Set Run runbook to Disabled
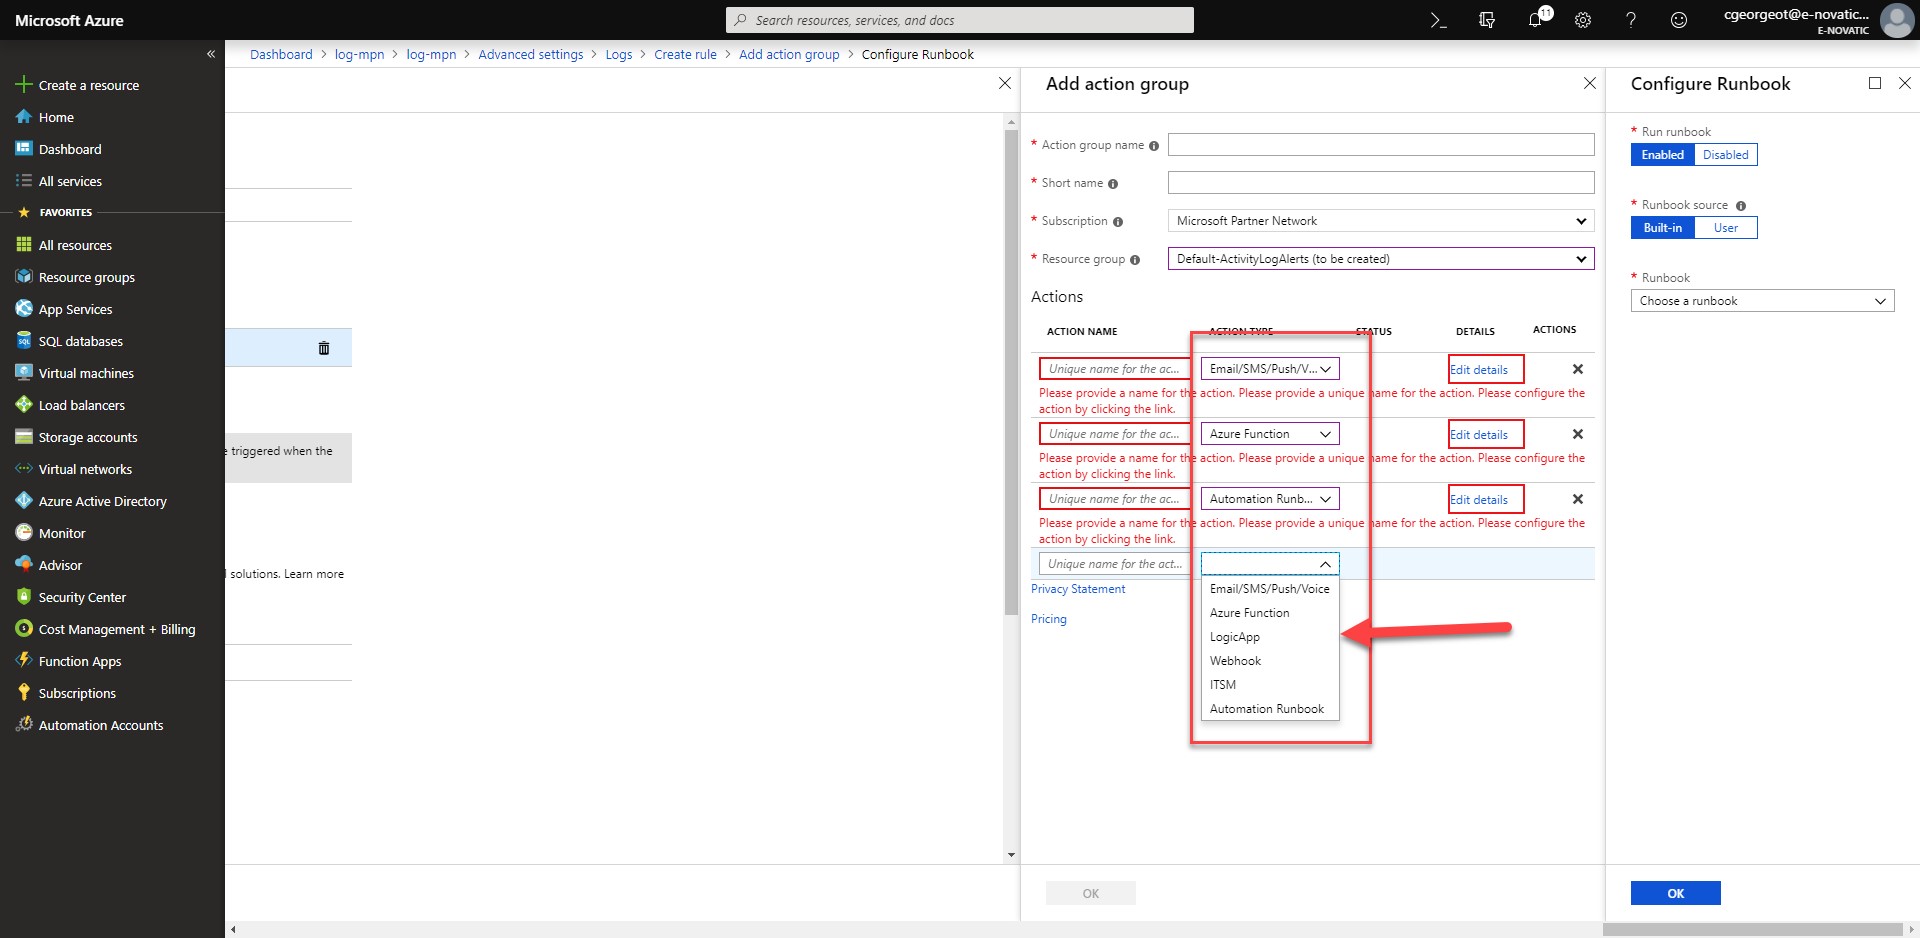 [x=1726, y=155]
